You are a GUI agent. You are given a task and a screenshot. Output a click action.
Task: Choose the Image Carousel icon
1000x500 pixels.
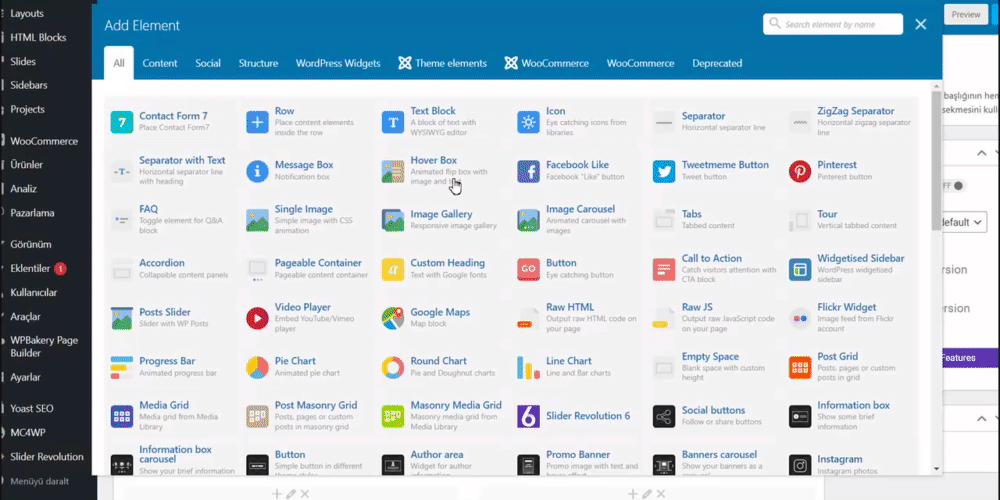point(529,220)
